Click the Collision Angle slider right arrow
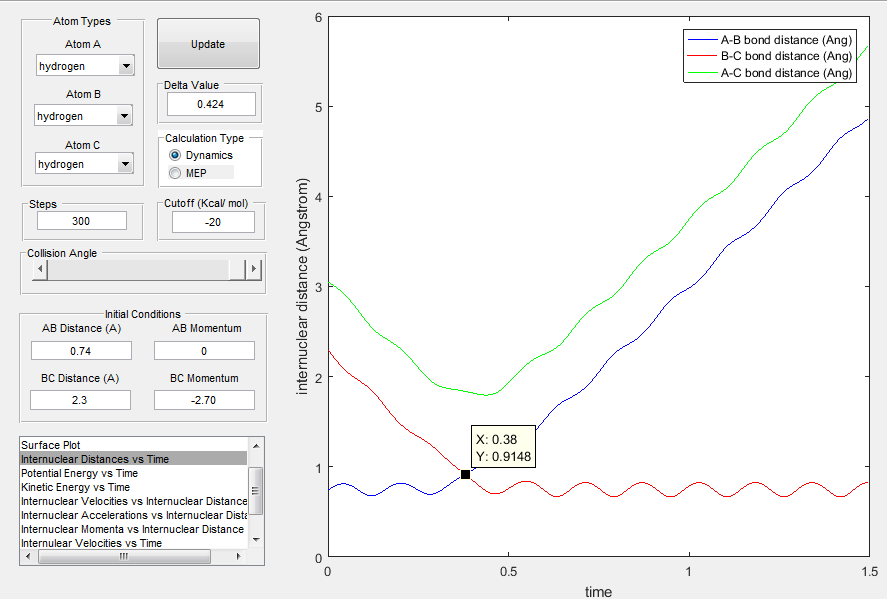 (254, 269)
